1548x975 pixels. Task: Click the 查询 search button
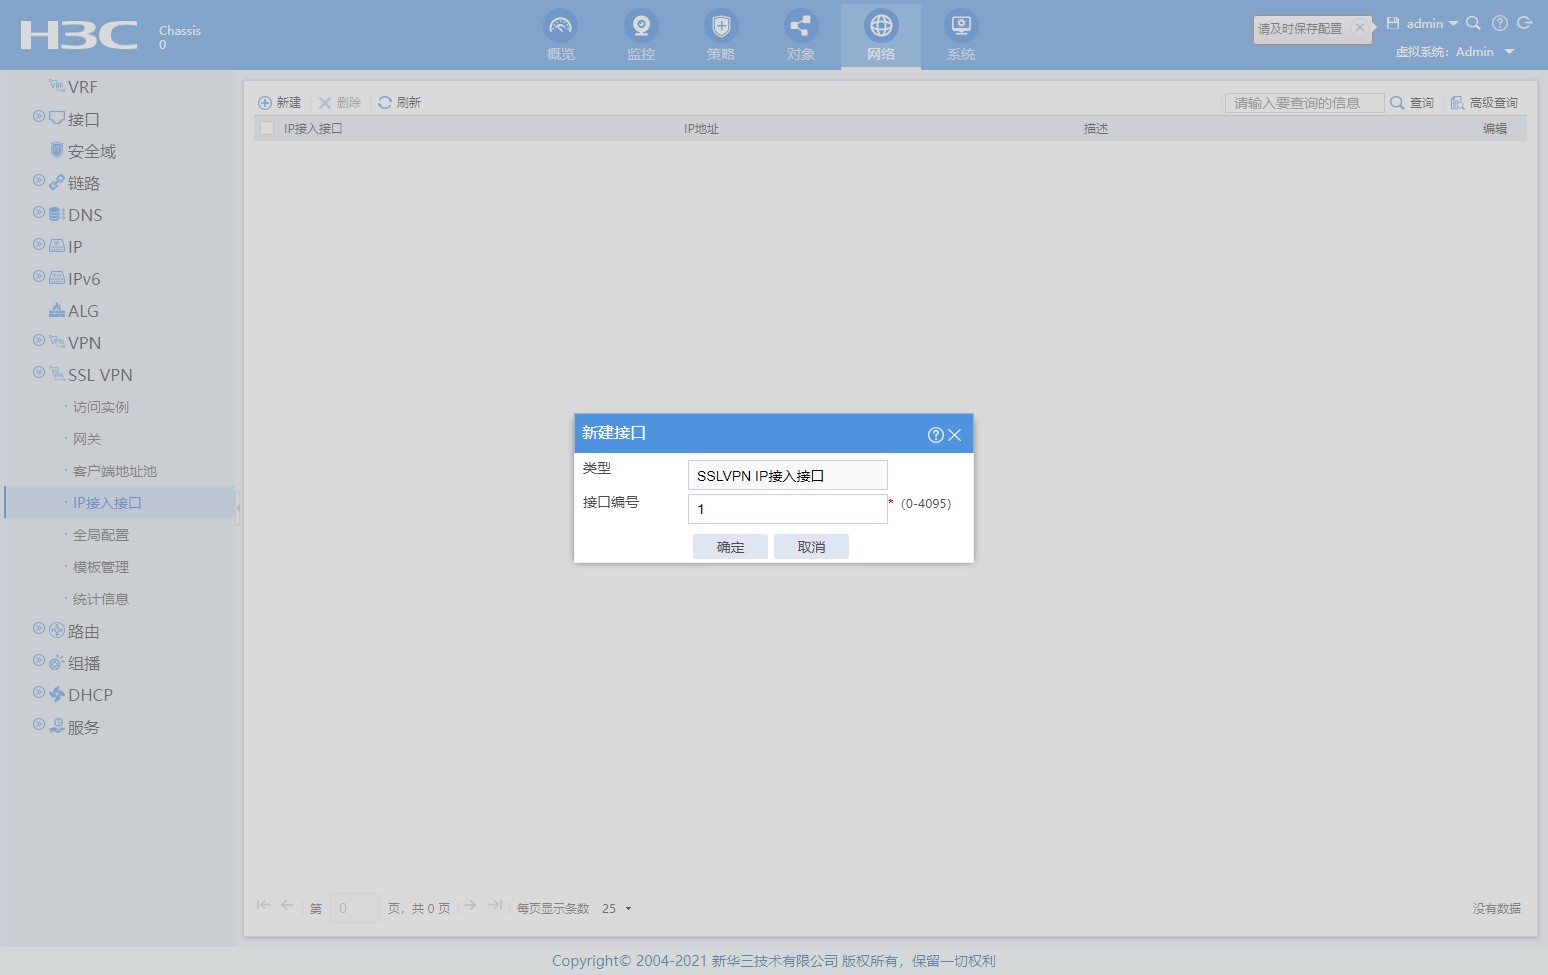click(1412, 103)
